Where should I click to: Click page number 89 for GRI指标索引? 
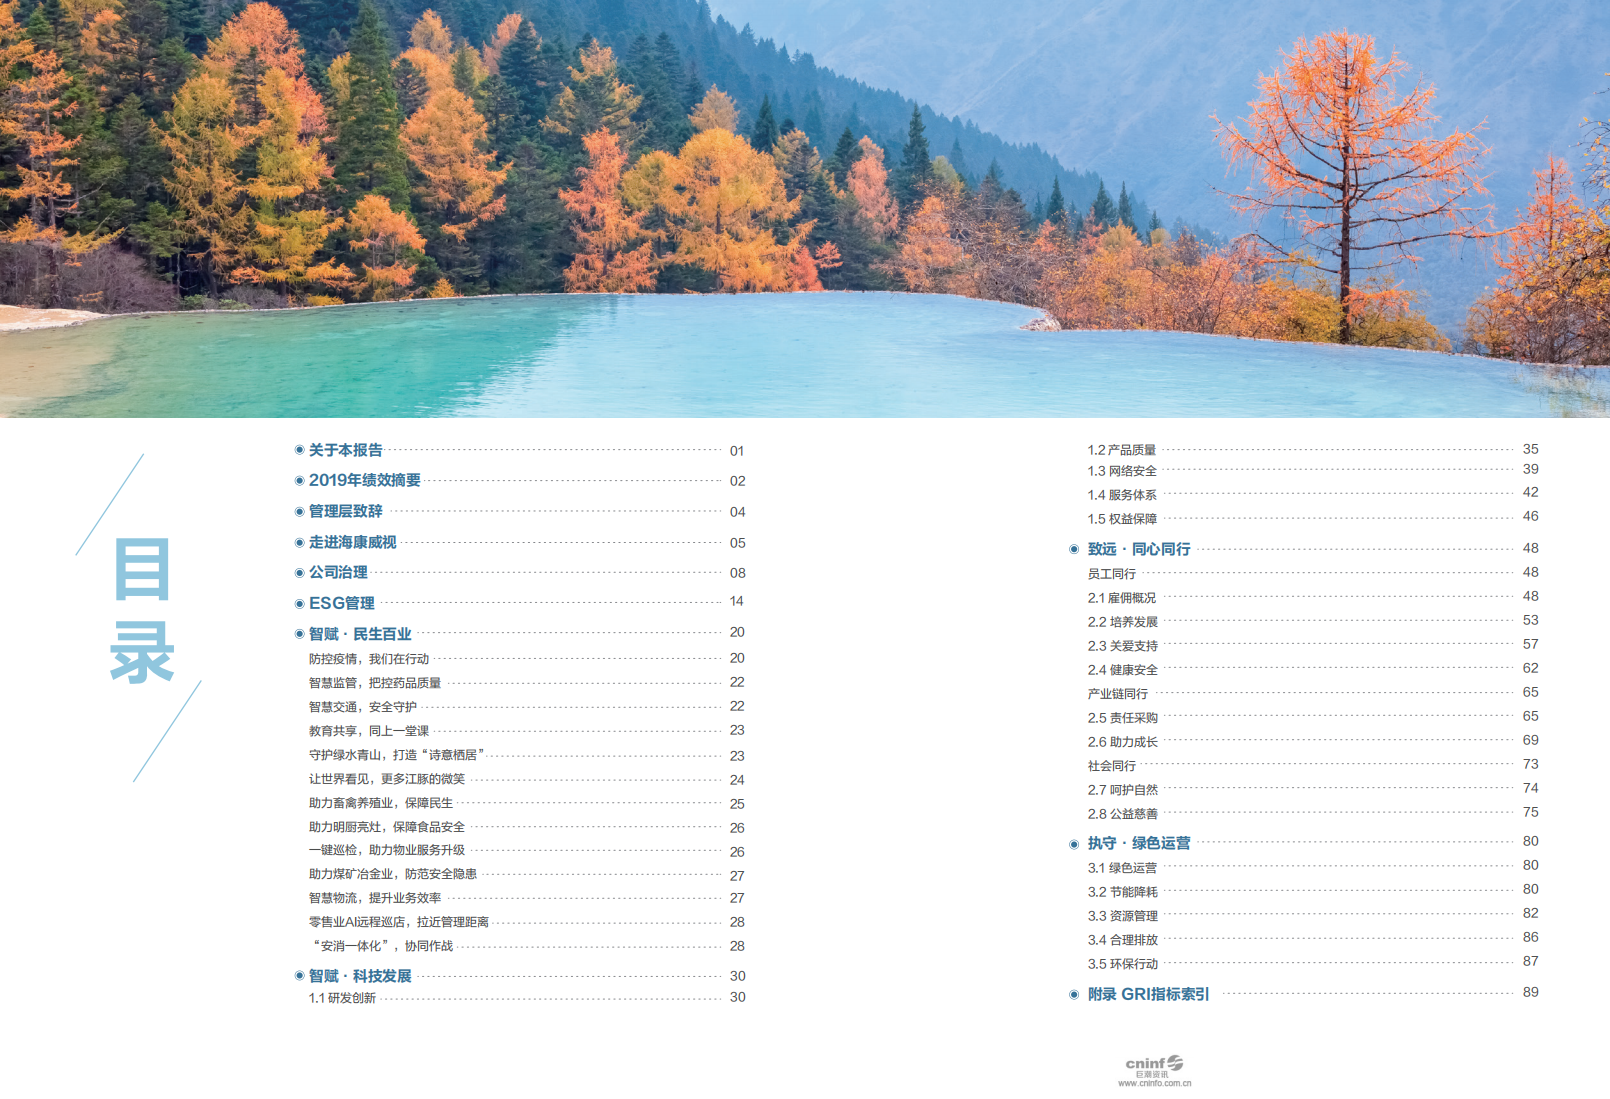(x=1528, y=994)
